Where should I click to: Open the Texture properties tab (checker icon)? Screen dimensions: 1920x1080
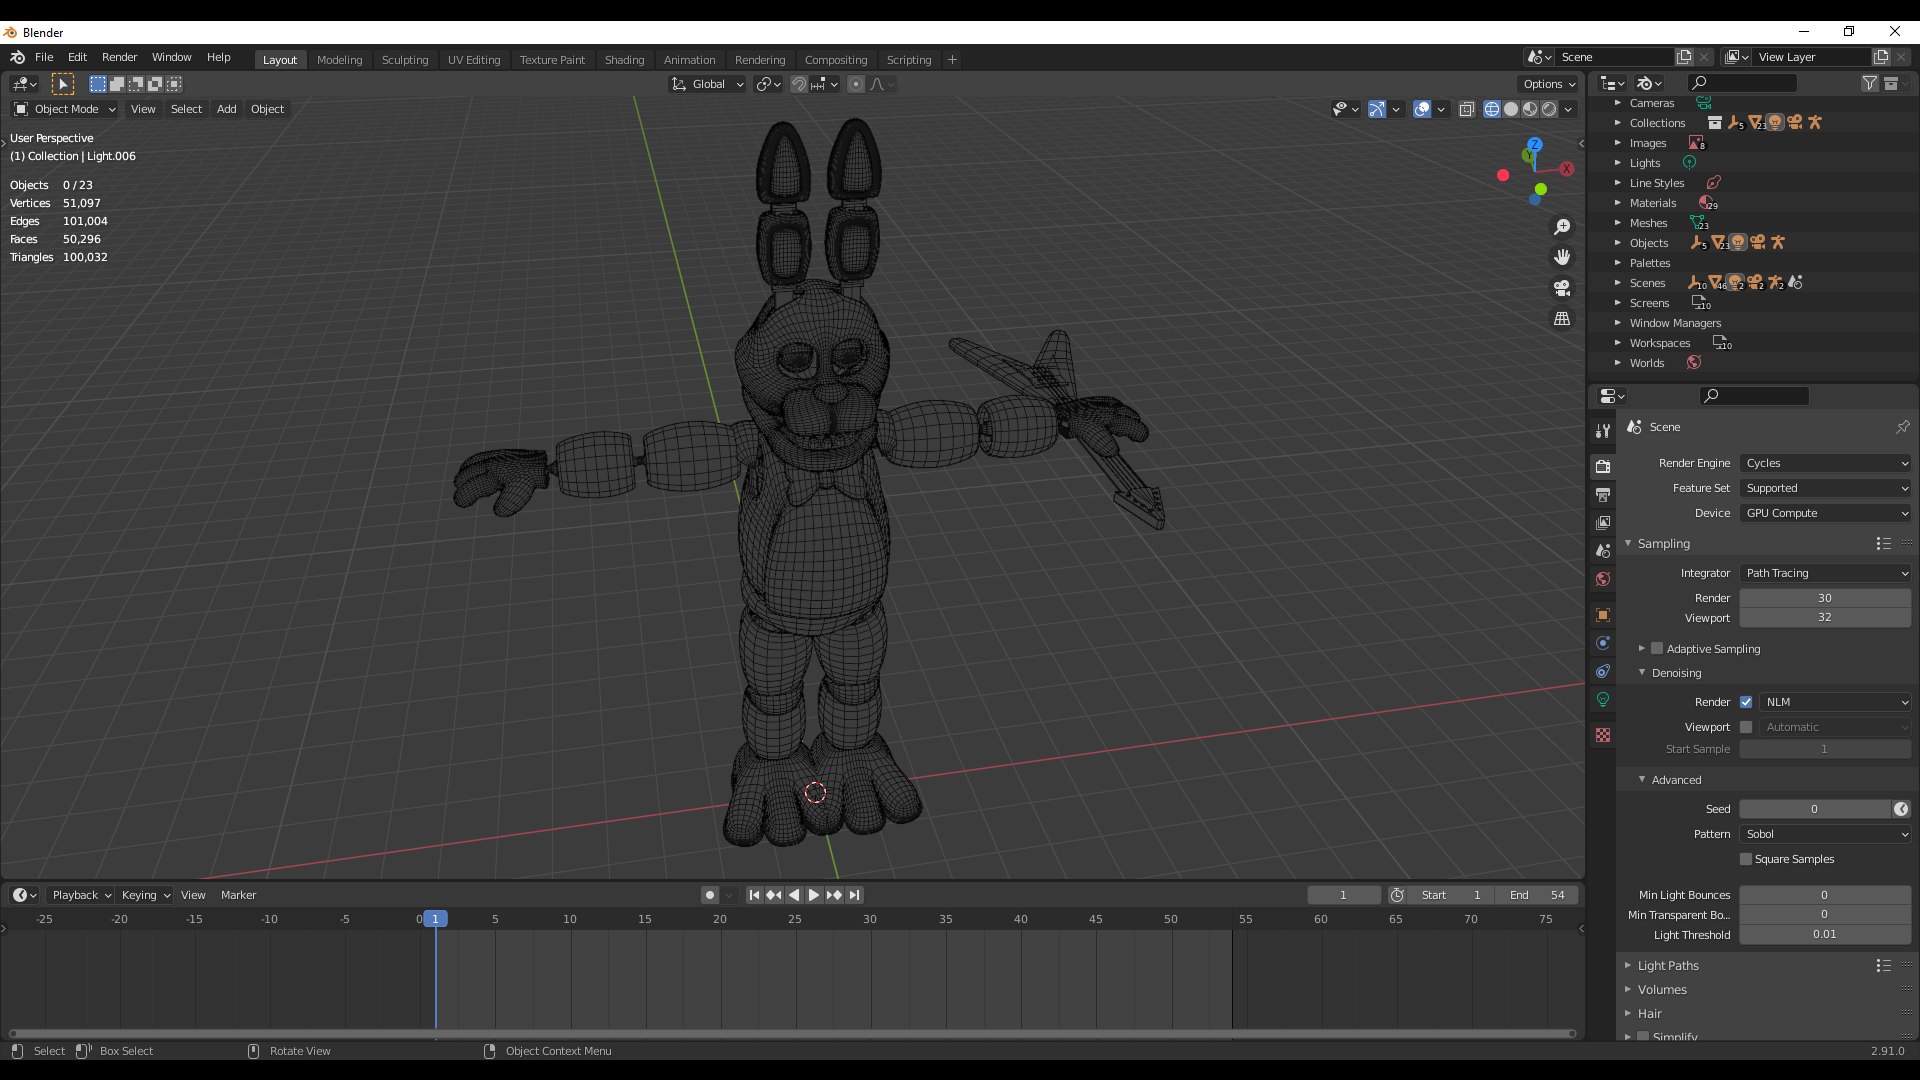click(1603, 735)
